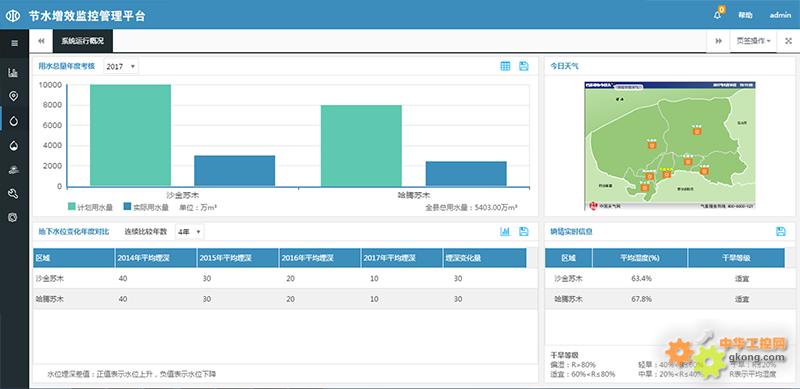The height and width of the screenshot is (389, 800).
Task: Toggle fullscreen with the expand icon
Action: (x=788, y=41)
